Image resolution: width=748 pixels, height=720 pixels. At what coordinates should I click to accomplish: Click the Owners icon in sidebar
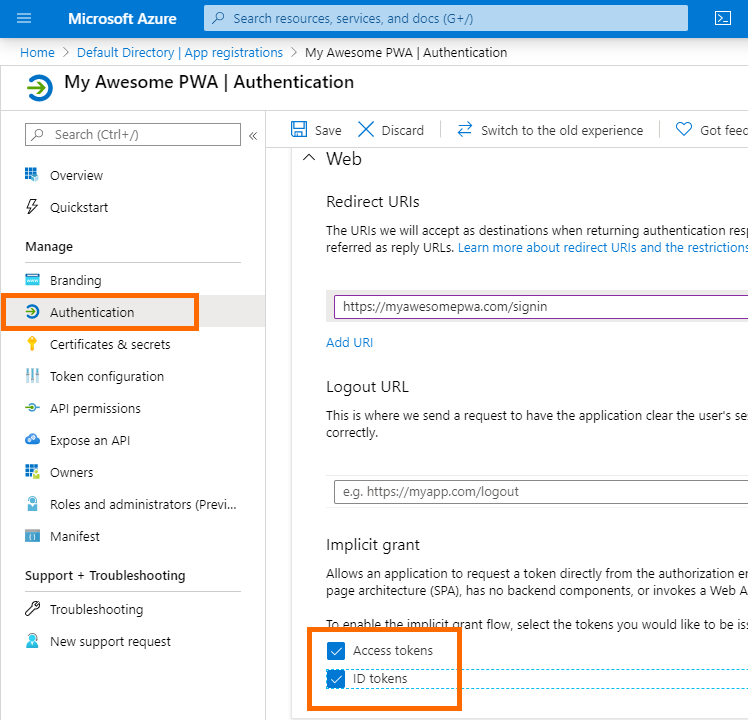pos(32,471)
